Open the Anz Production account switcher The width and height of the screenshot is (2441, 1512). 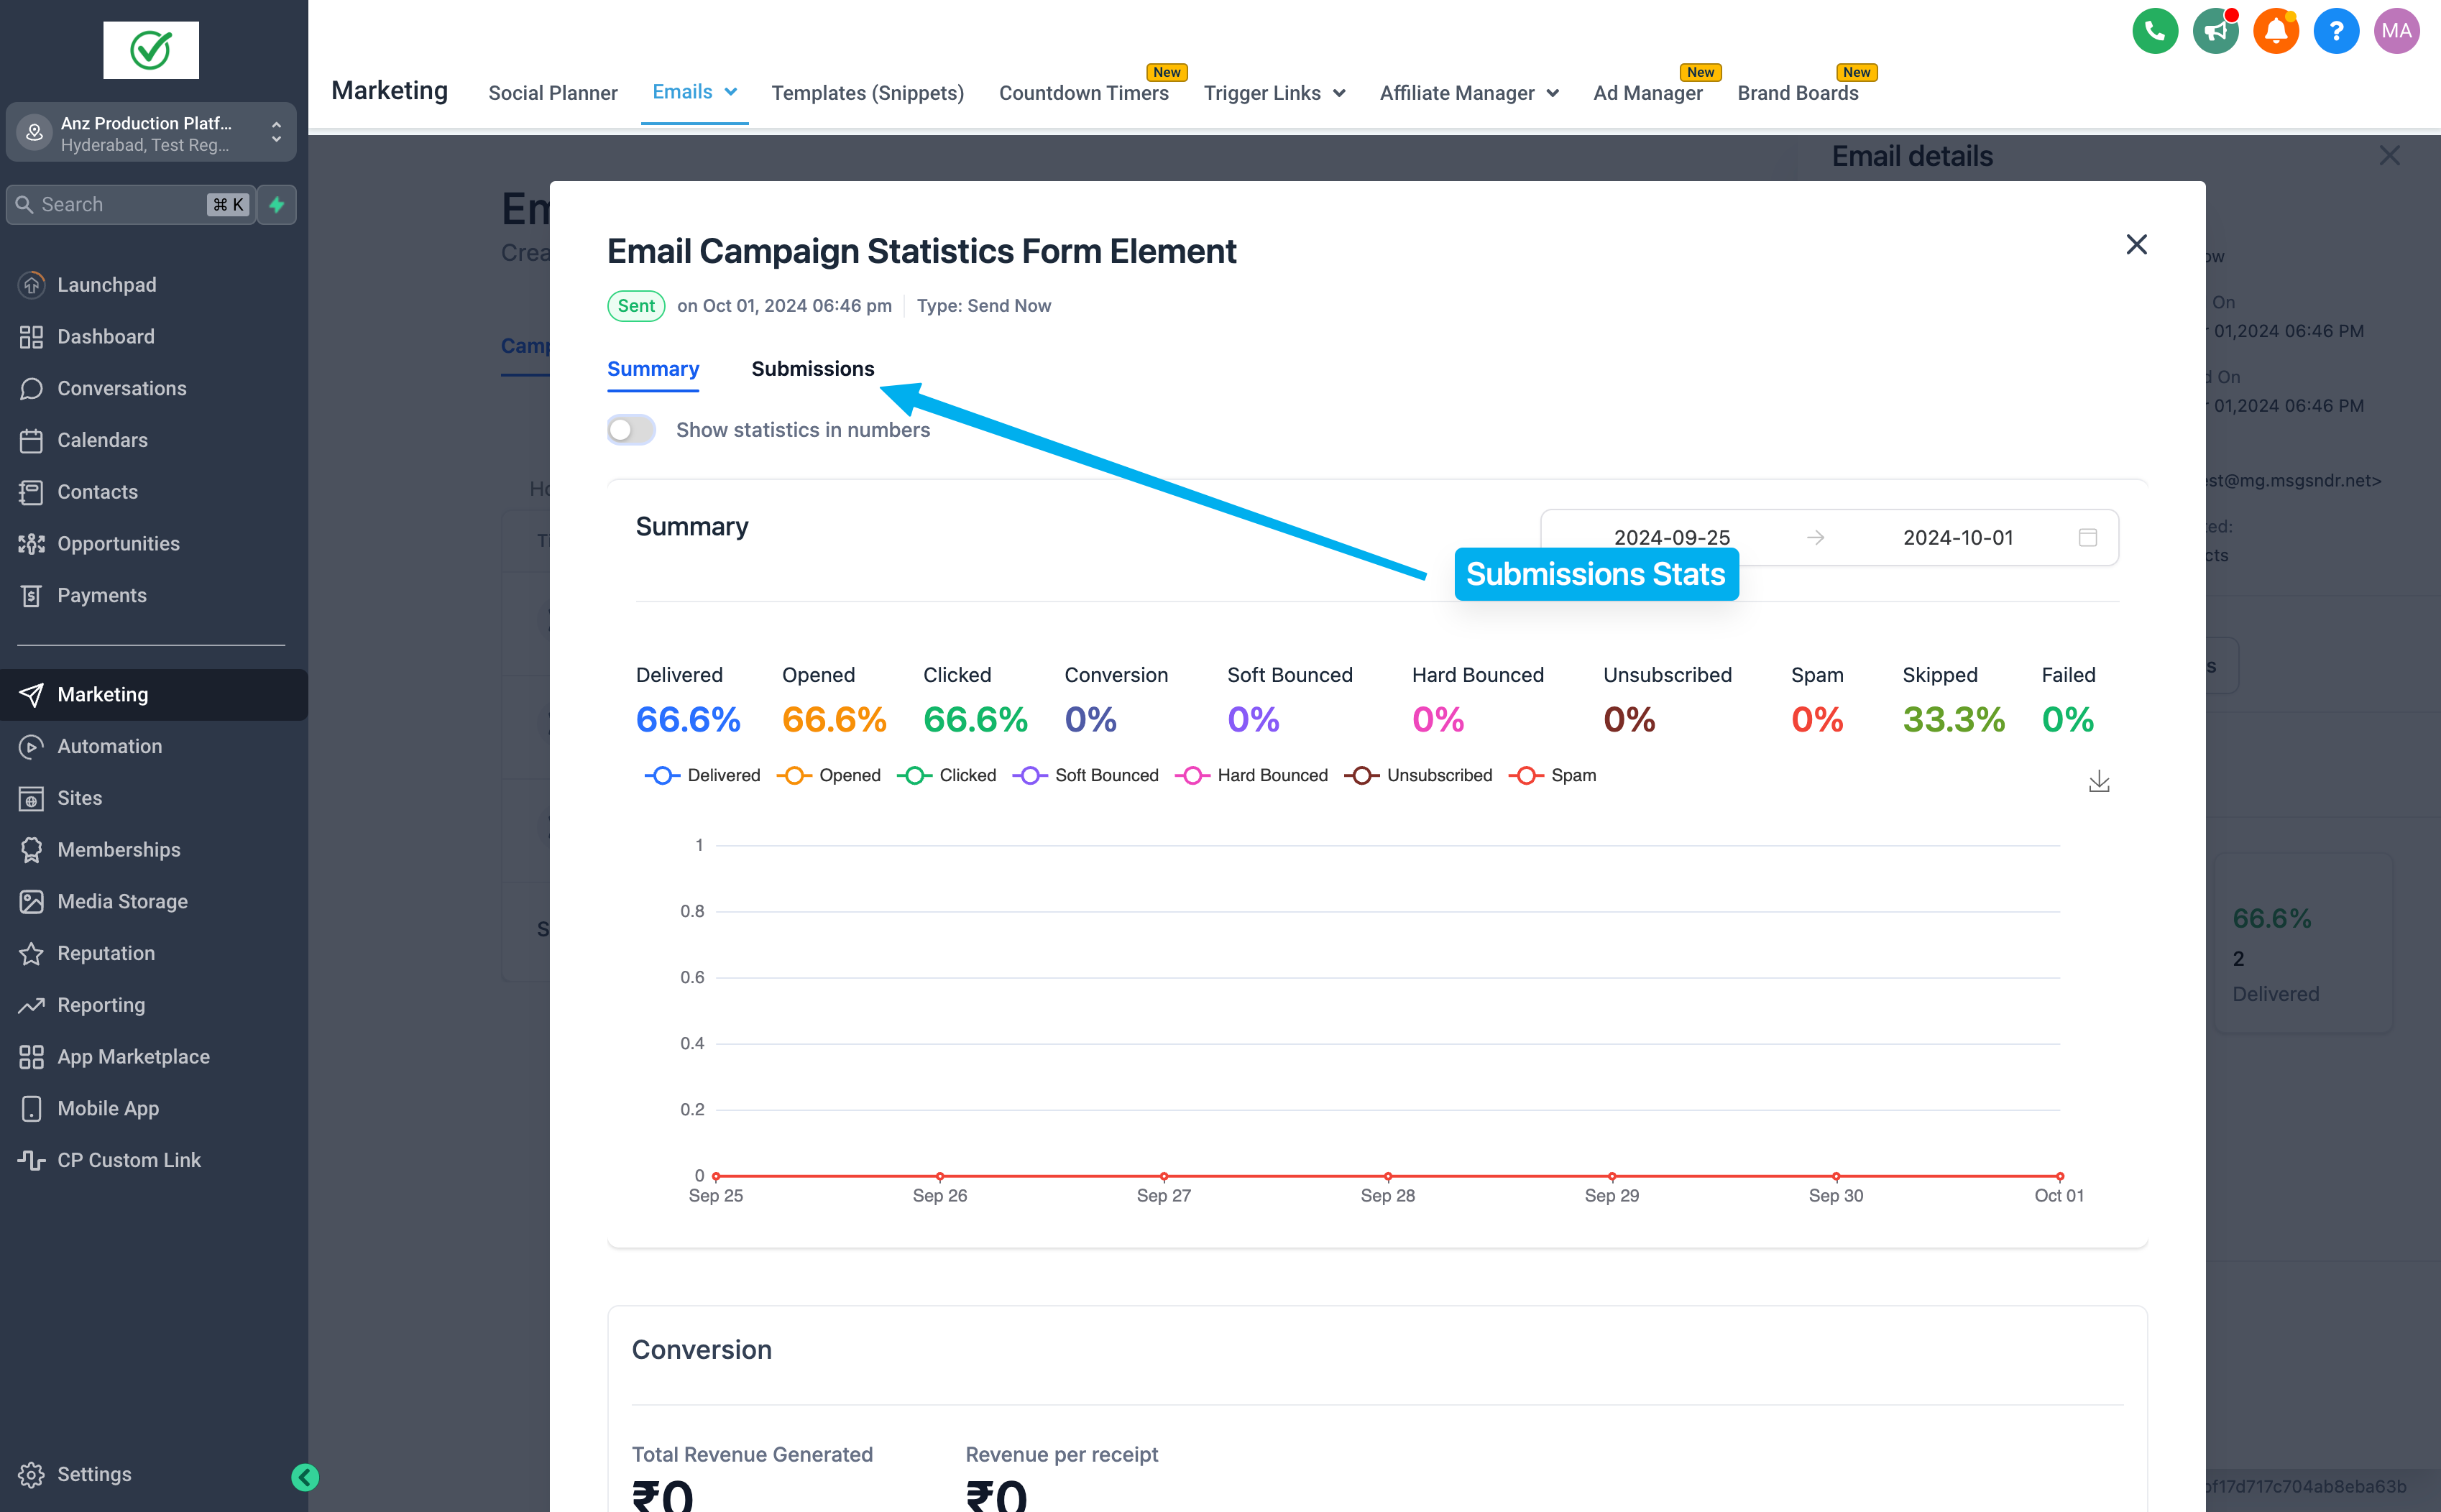[151, 132]
